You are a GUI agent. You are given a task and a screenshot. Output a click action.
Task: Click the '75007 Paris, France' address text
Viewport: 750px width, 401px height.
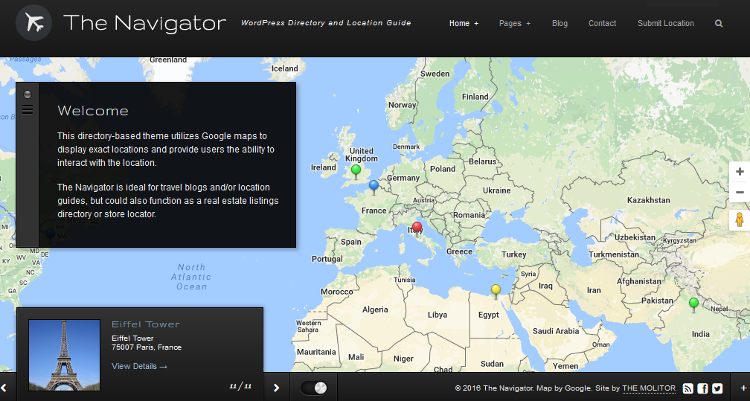pos(146,347)
